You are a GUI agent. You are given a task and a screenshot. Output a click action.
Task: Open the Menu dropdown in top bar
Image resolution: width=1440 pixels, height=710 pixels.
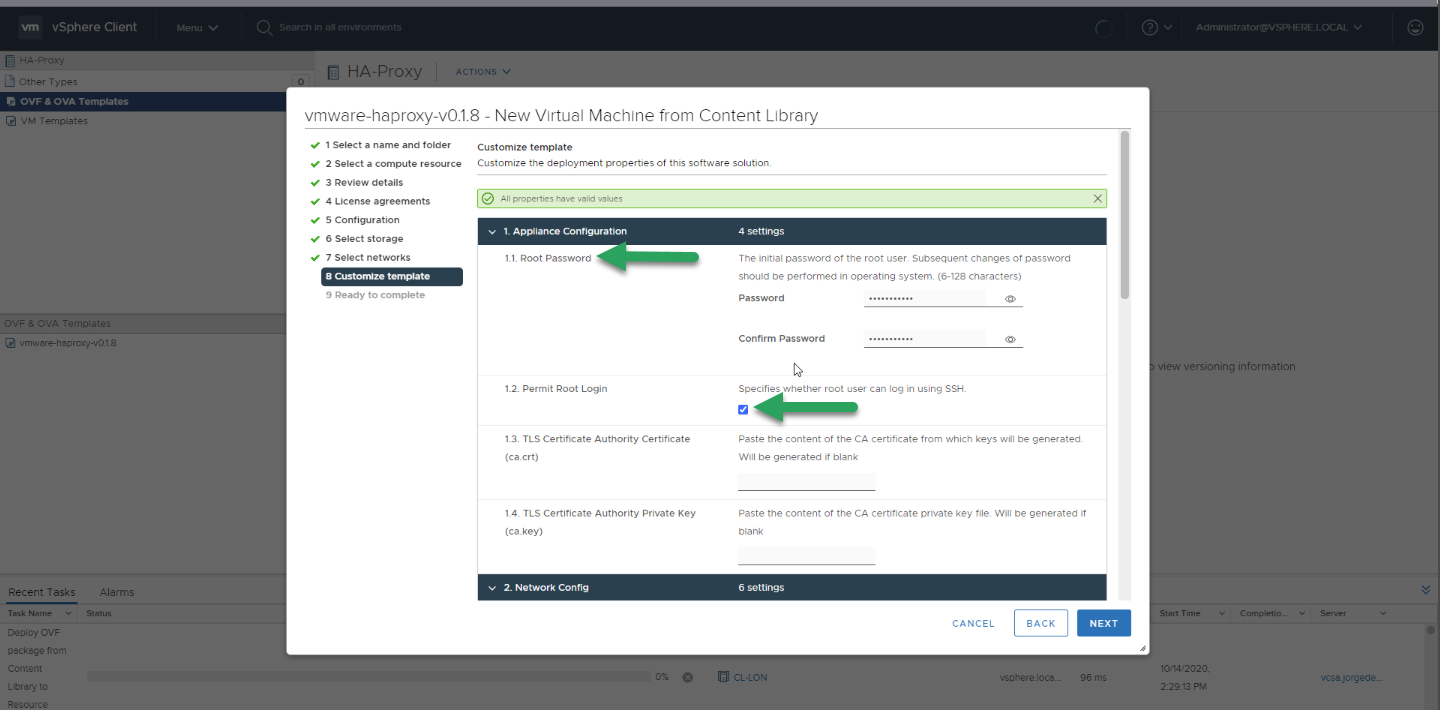click(x=197, y=28)
